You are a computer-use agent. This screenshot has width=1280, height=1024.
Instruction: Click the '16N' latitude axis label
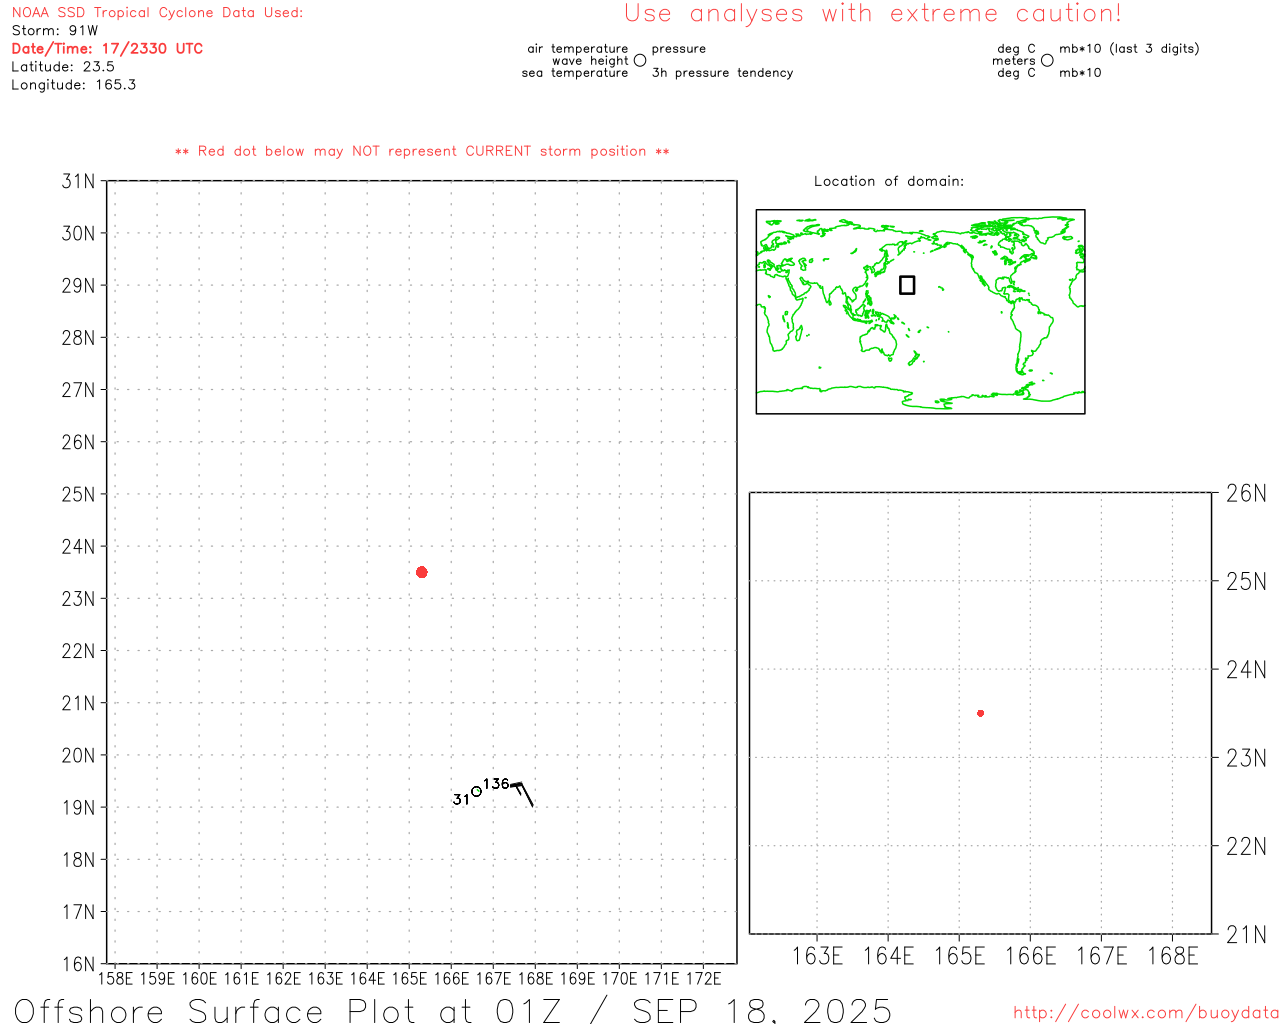(78, 964)
